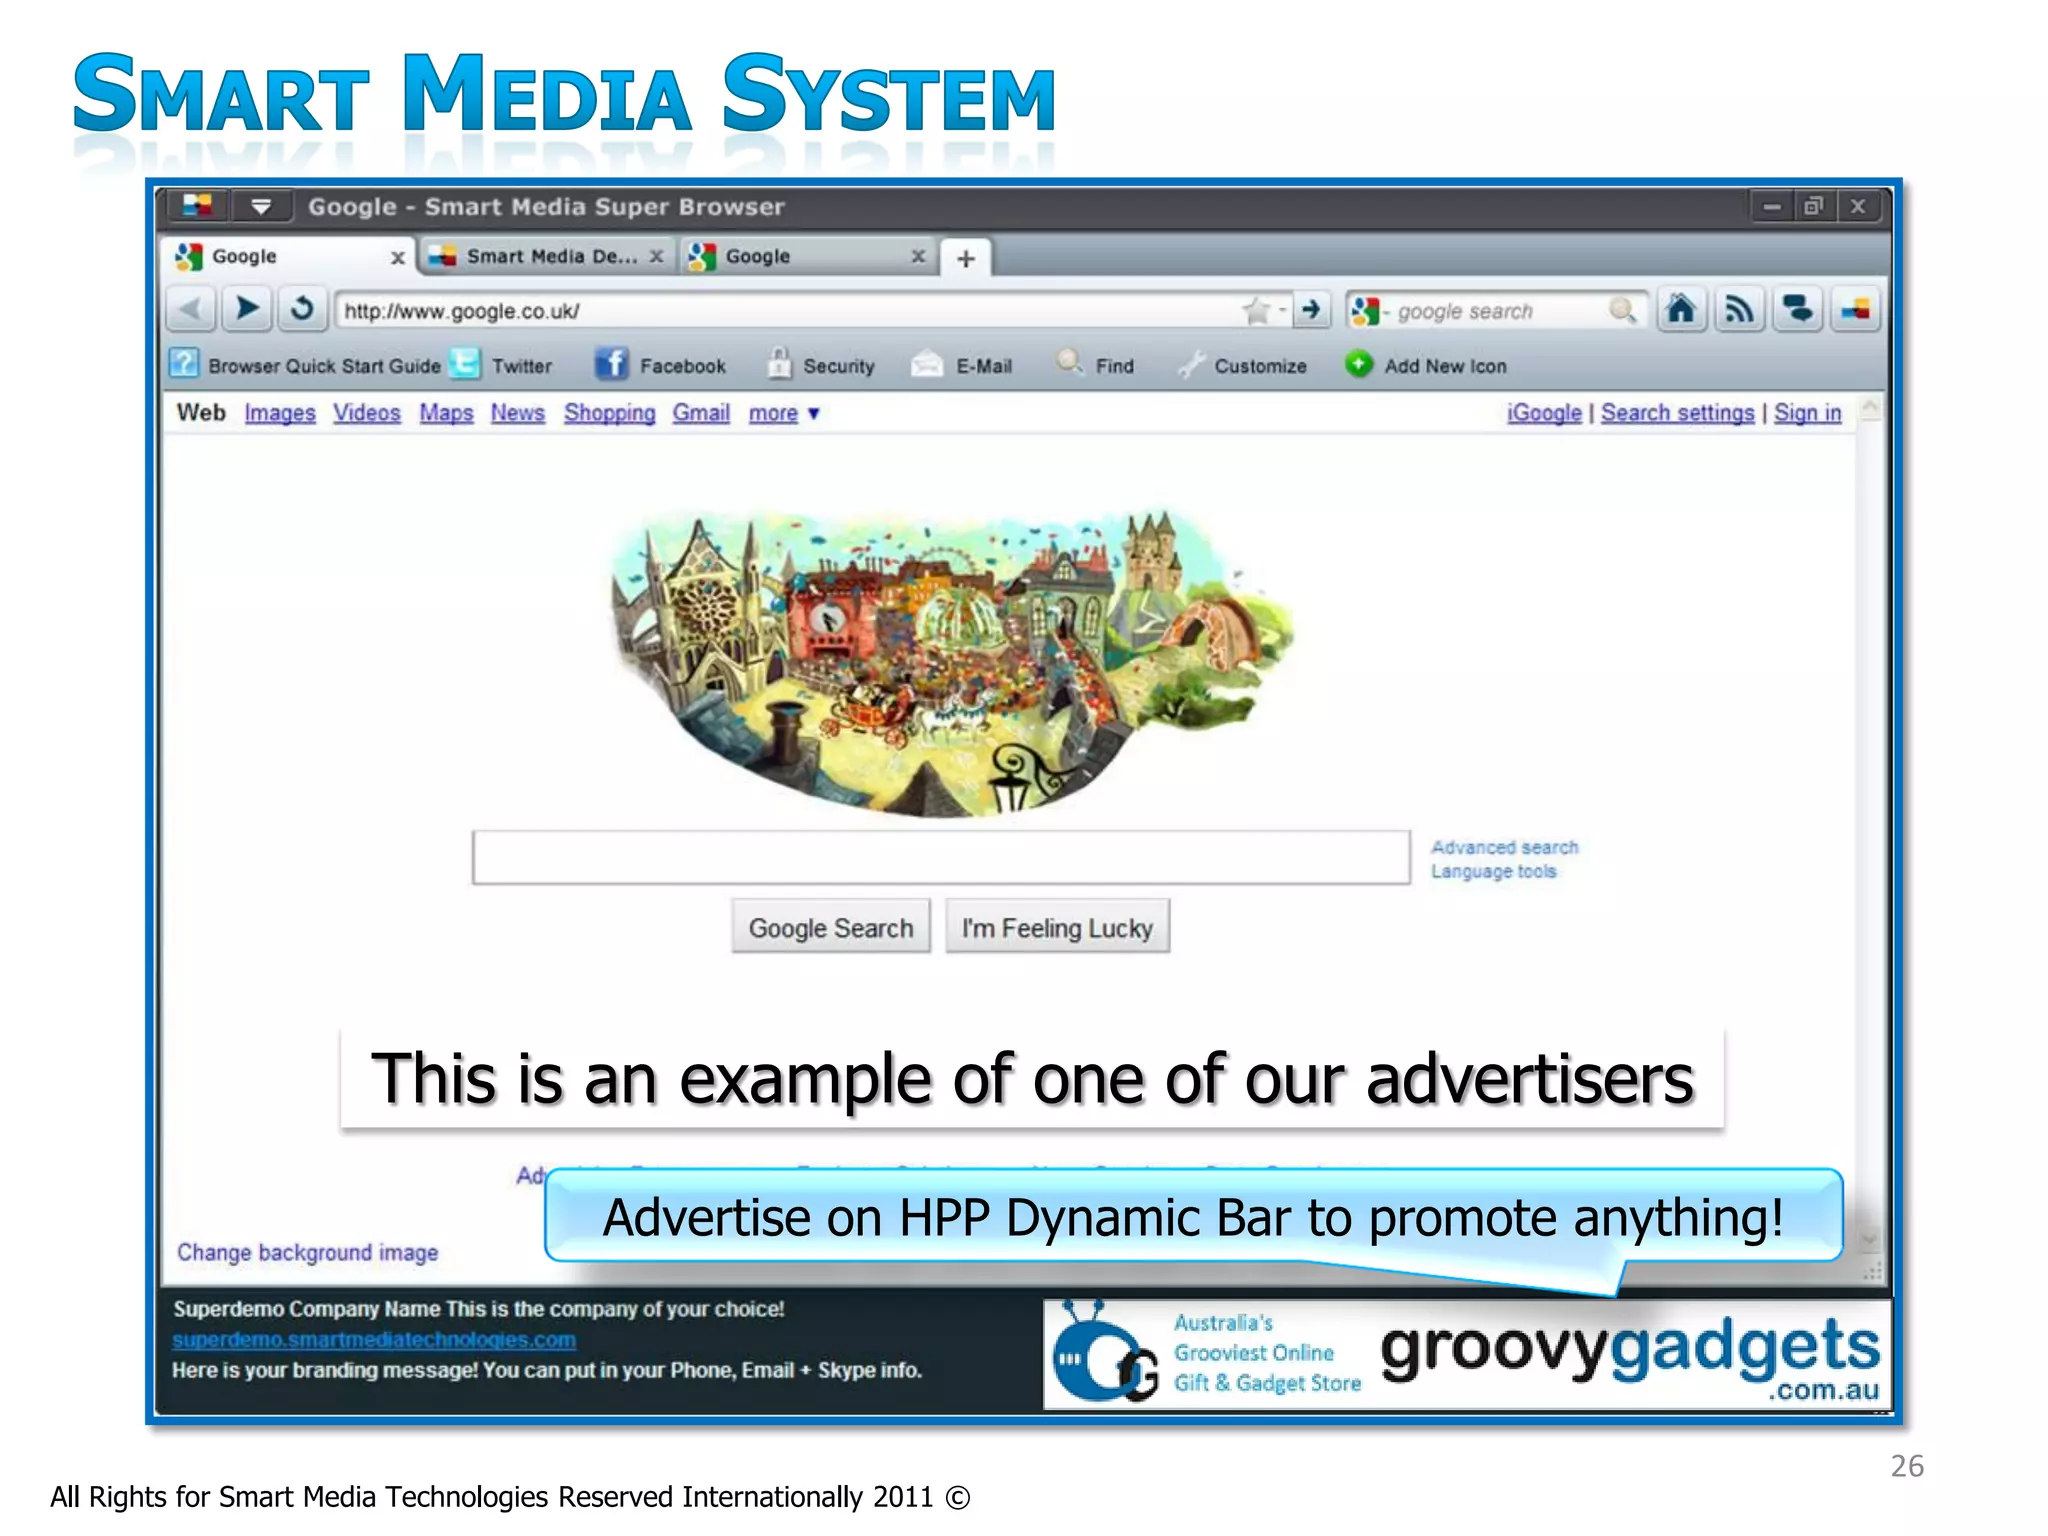
Task: Click the Go arrow next to the address bar
Action: (1311, 310)
